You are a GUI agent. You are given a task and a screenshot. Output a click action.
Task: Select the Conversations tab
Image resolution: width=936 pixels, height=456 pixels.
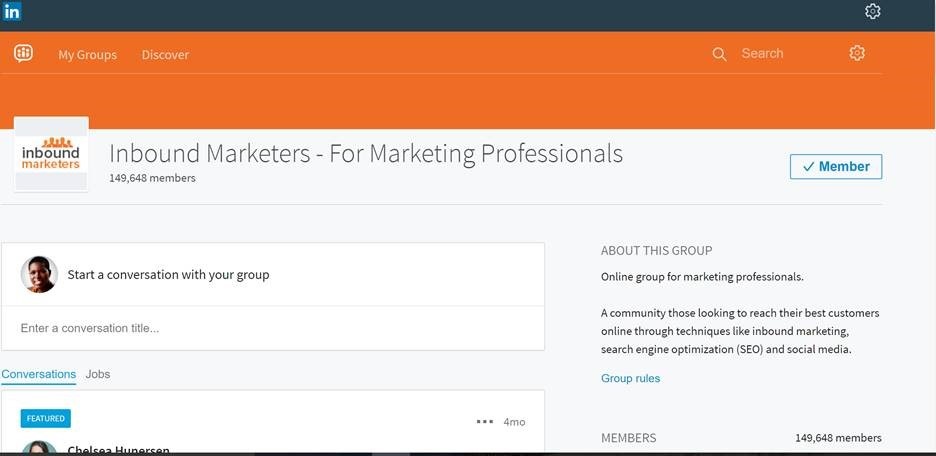pyautogui.click(x=39, y=374)
